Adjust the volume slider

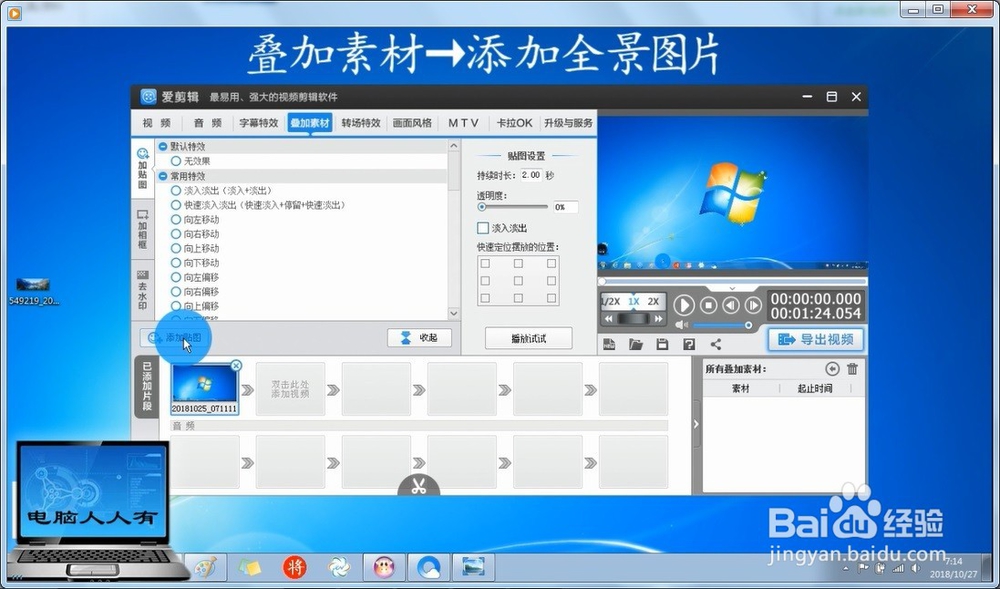pos(723,325)
